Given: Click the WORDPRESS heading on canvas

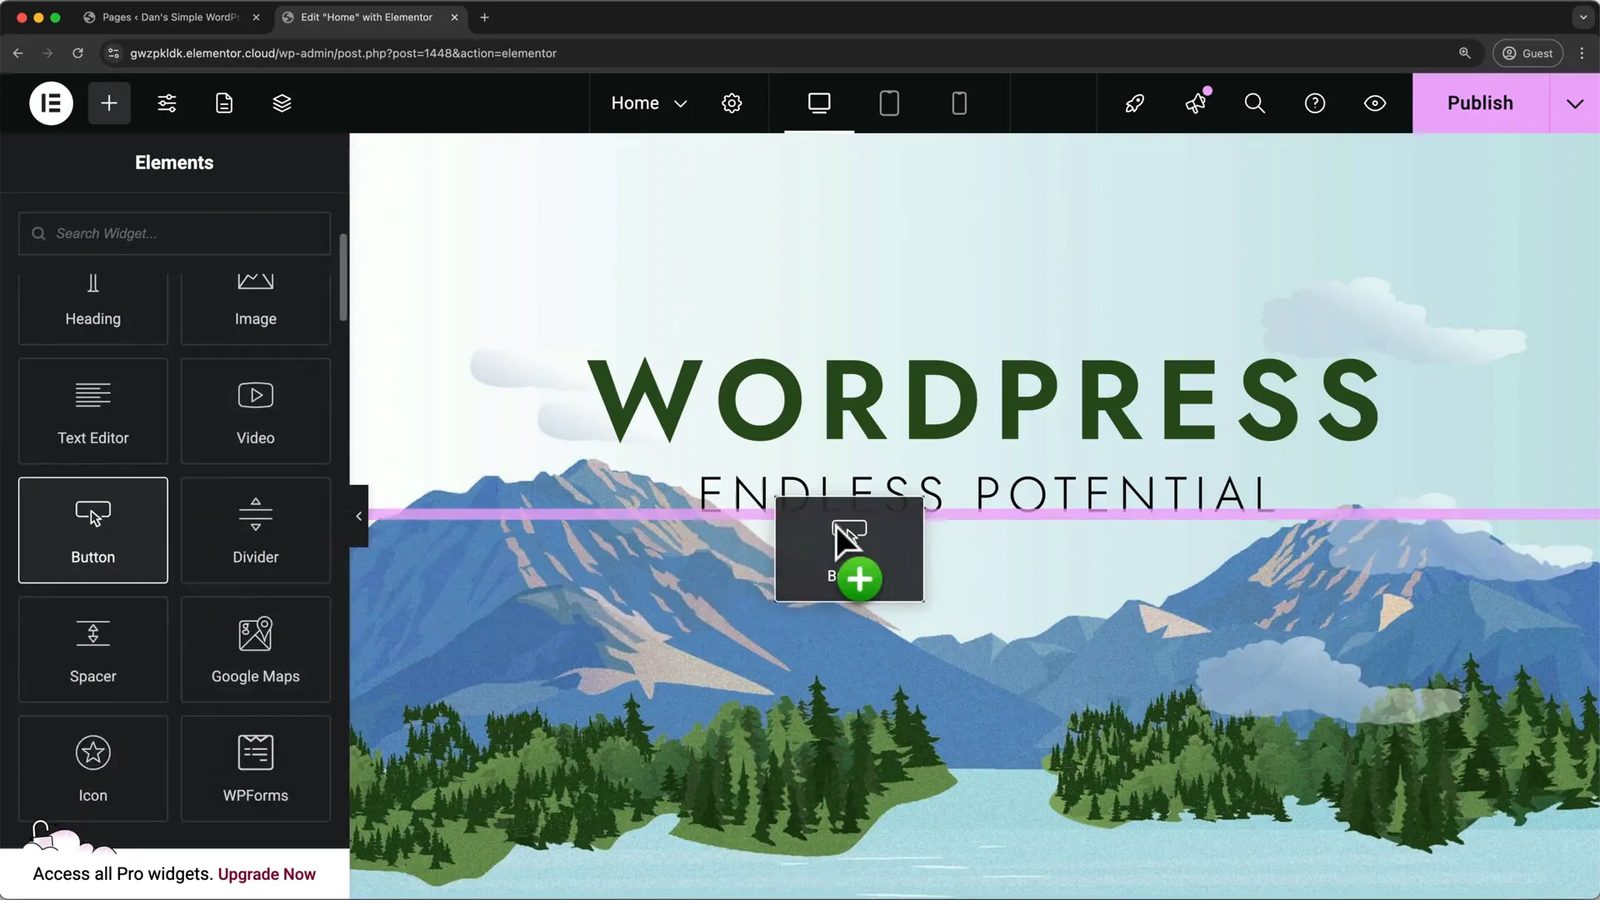Looking at the screenshot, I should [985, 399].
